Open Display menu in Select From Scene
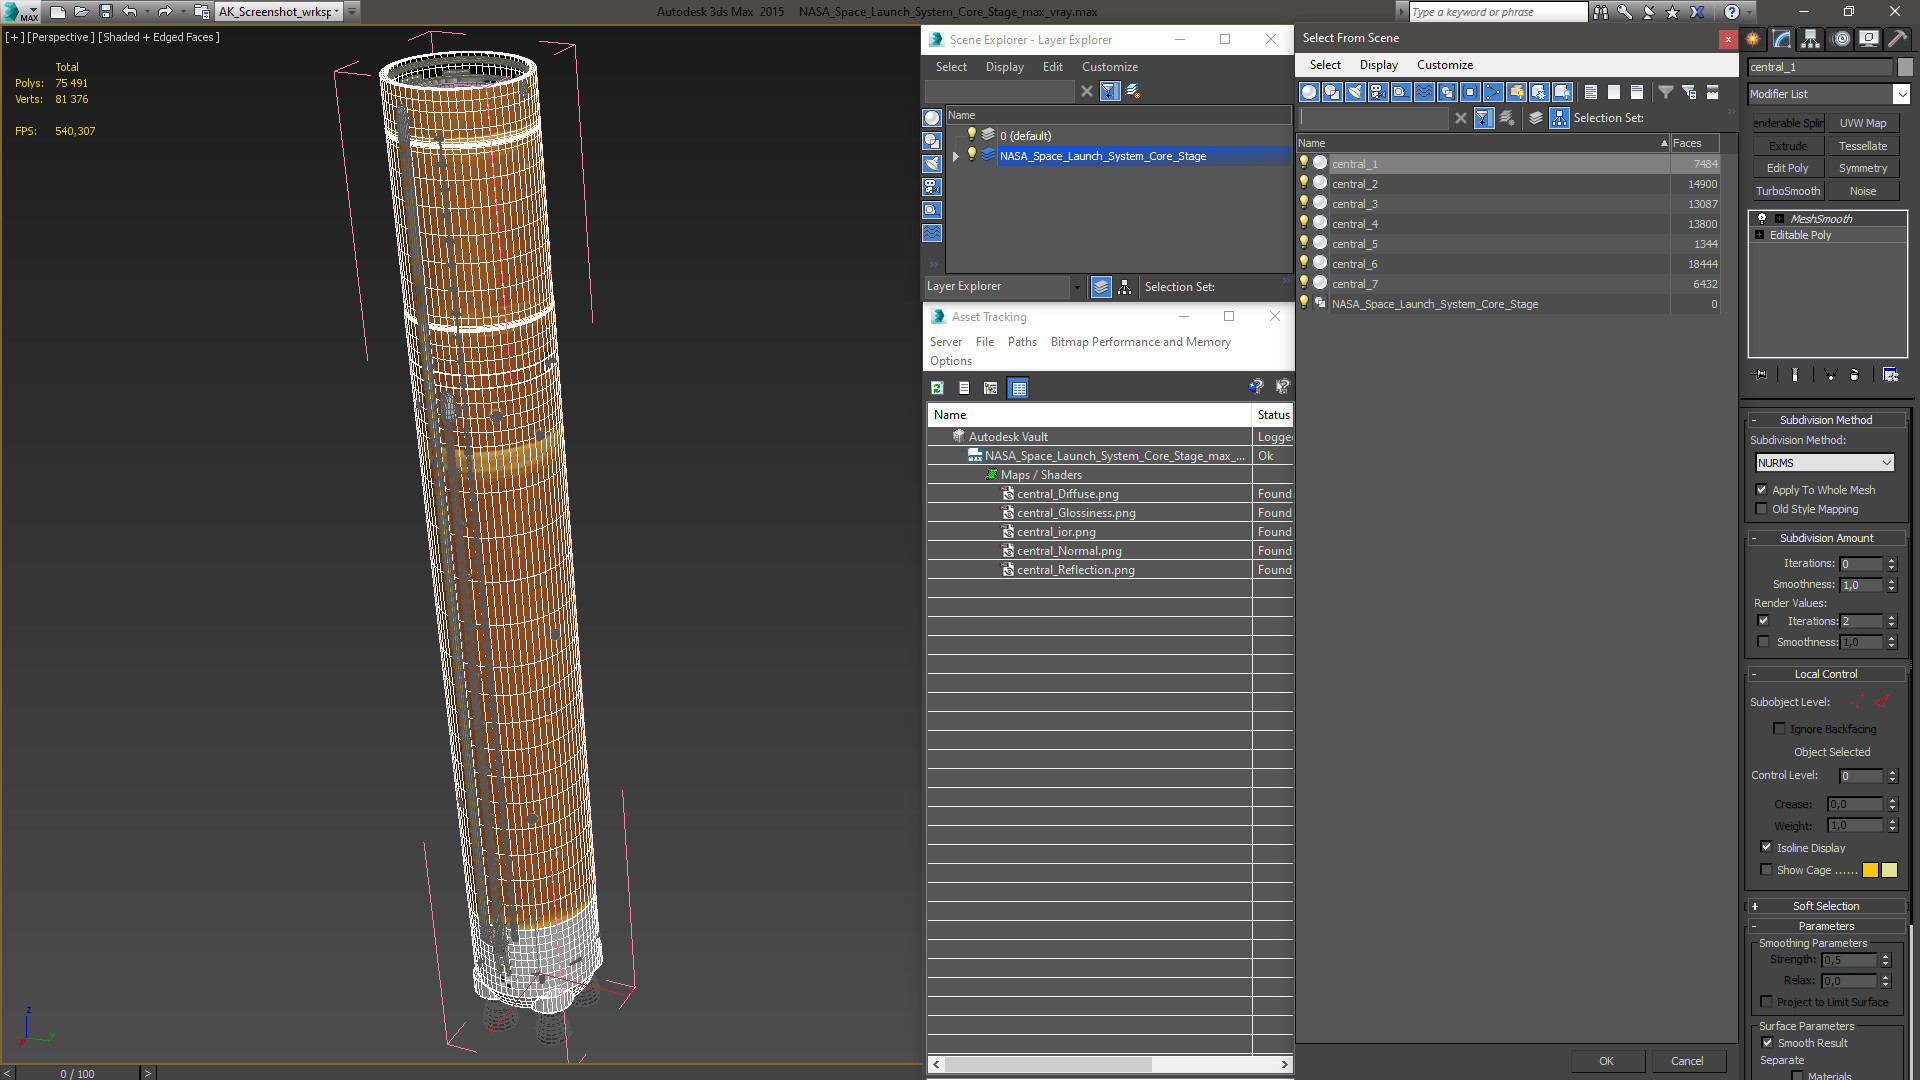The image size is (1920, 1080). point(1378,65)
